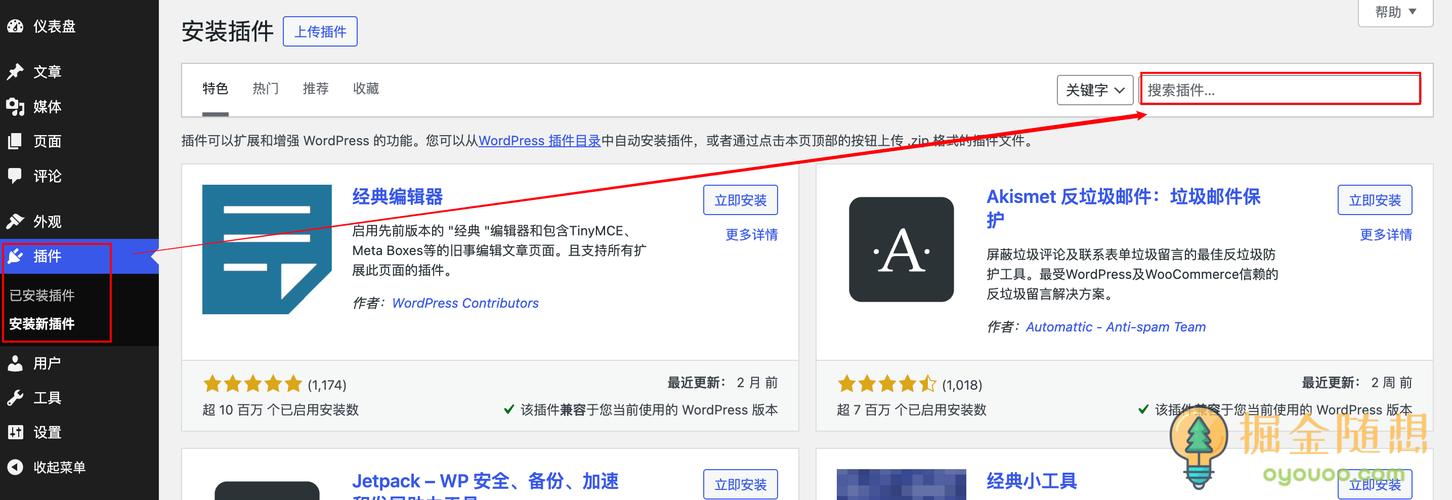Screen dimensions: 1452x500
Task: Follow the WordPress 插件目录 link
Action: 539,141
